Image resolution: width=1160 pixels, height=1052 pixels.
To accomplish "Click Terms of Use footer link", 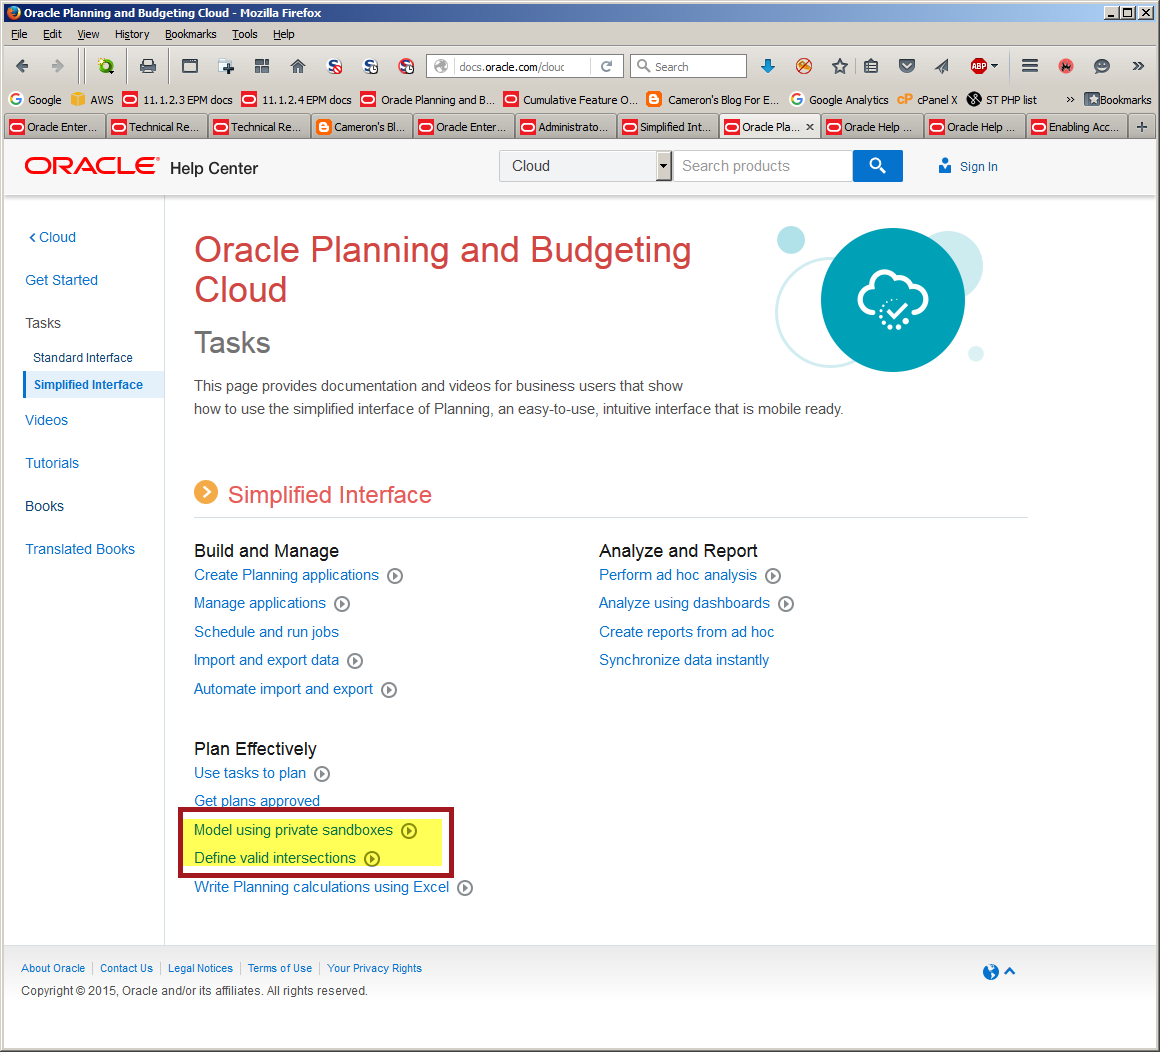I will click(280, 968).
